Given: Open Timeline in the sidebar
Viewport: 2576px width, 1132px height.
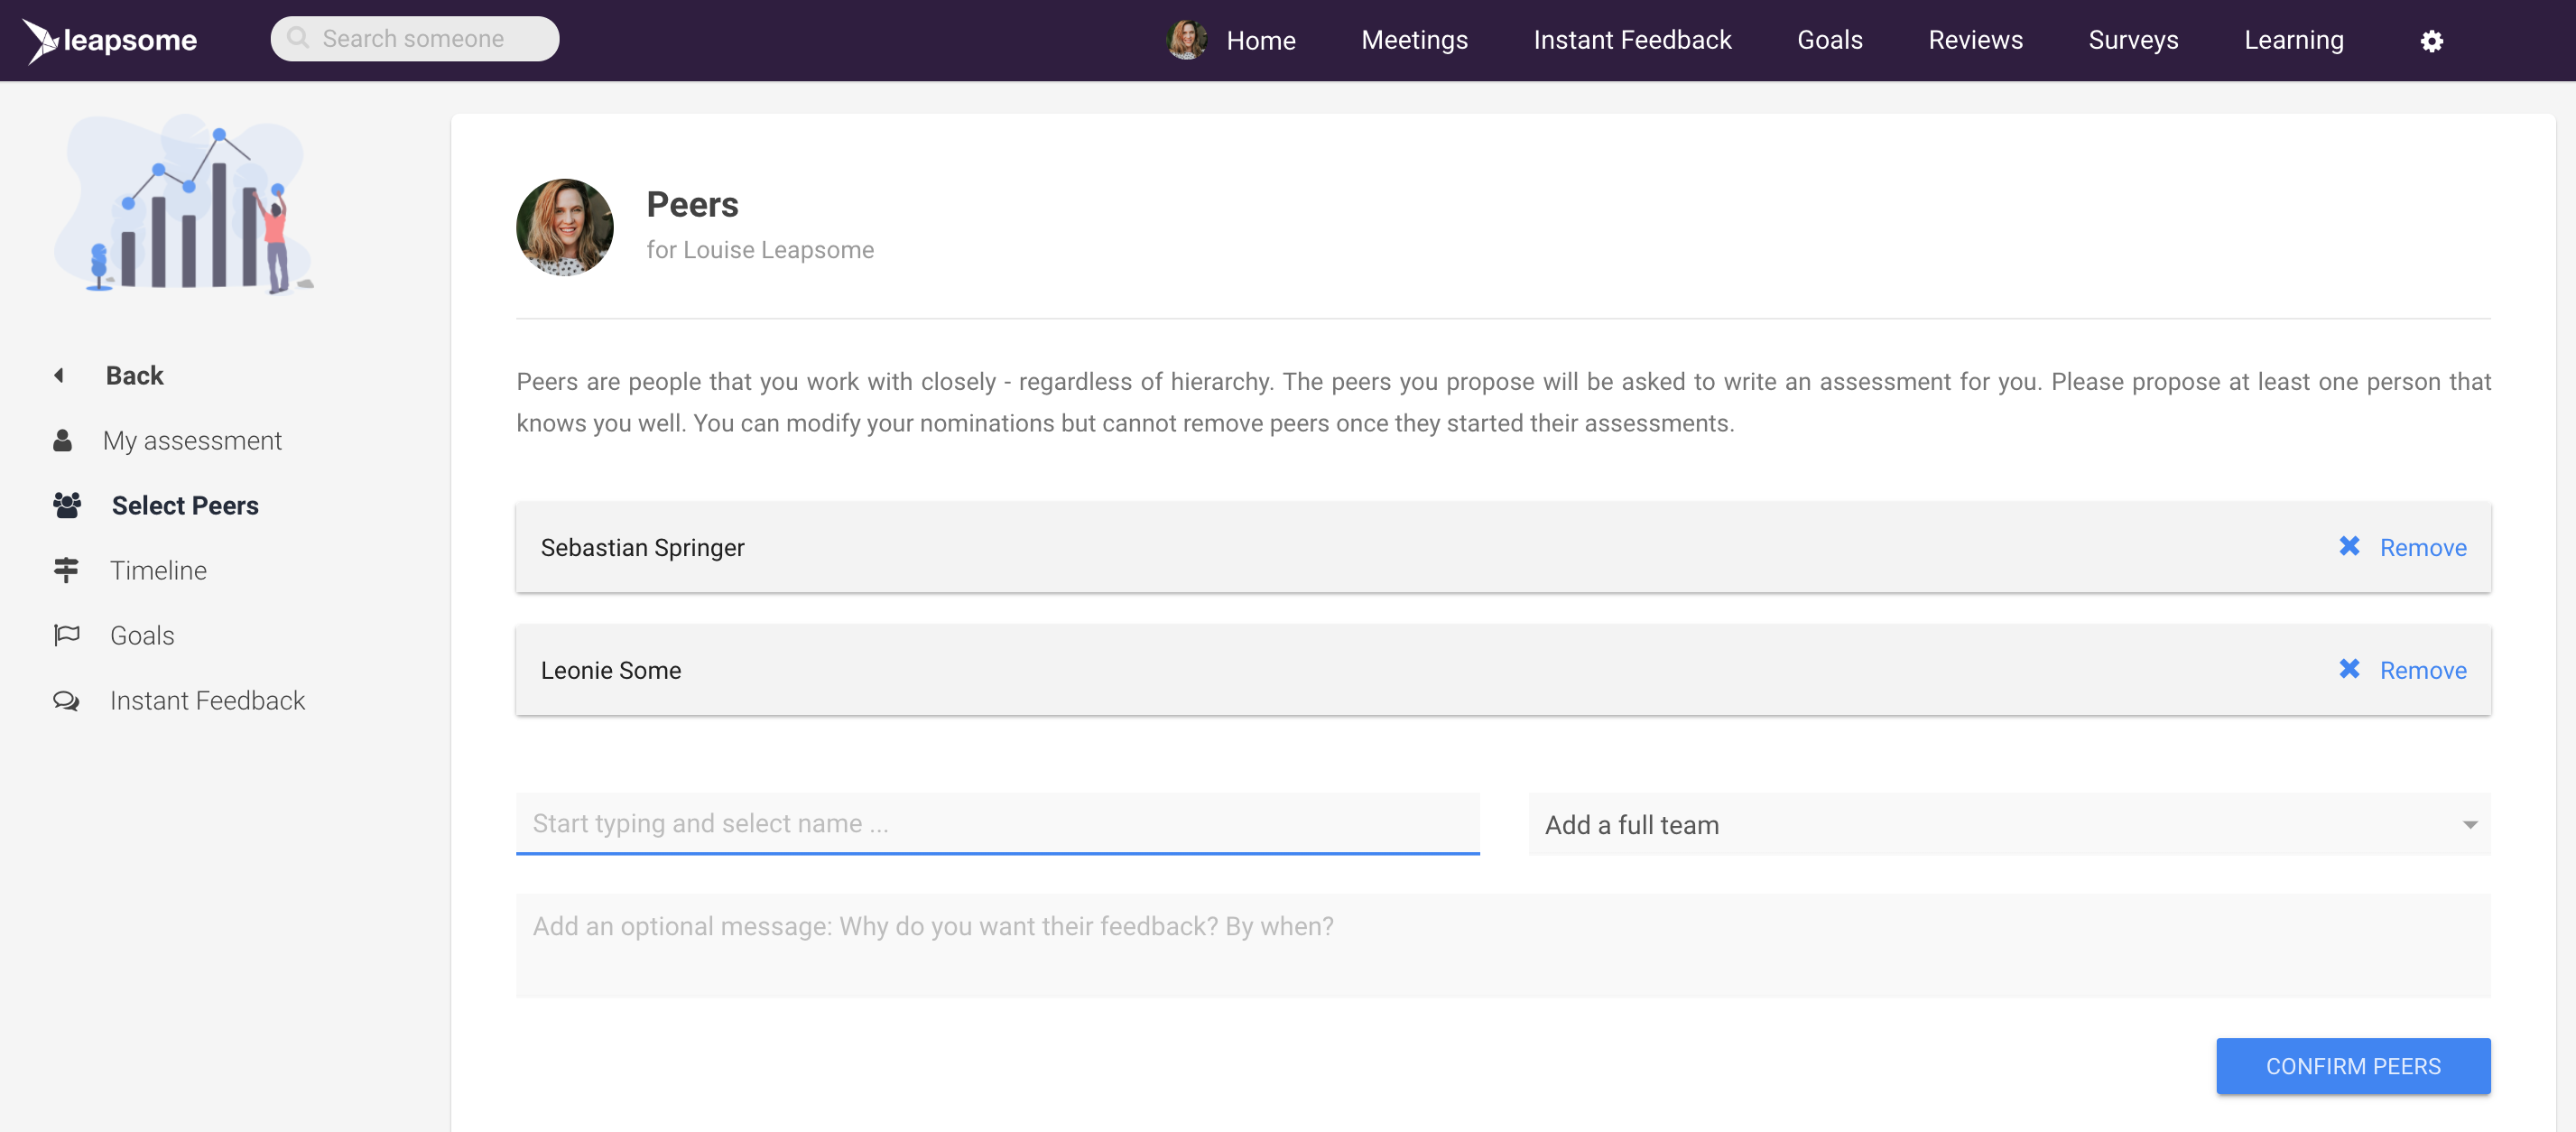Looking at the screenshot, I should [158, 570].
